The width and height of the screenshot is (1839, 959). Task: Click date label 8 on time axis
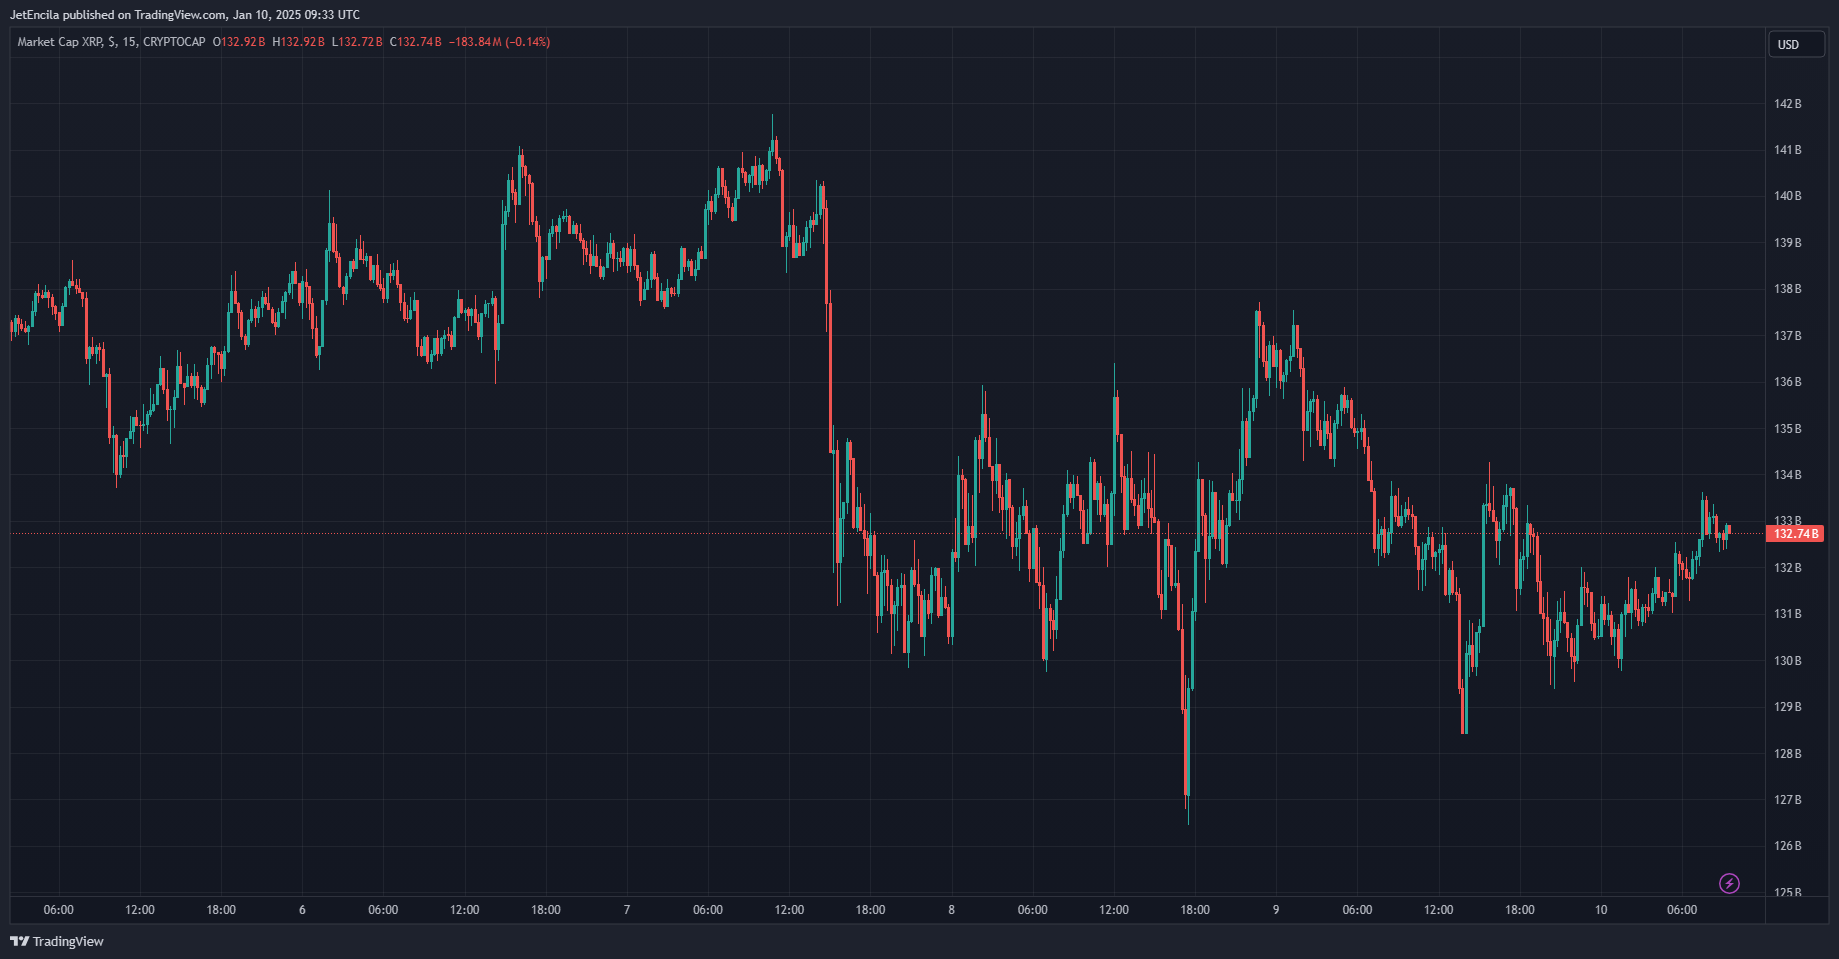951,910
